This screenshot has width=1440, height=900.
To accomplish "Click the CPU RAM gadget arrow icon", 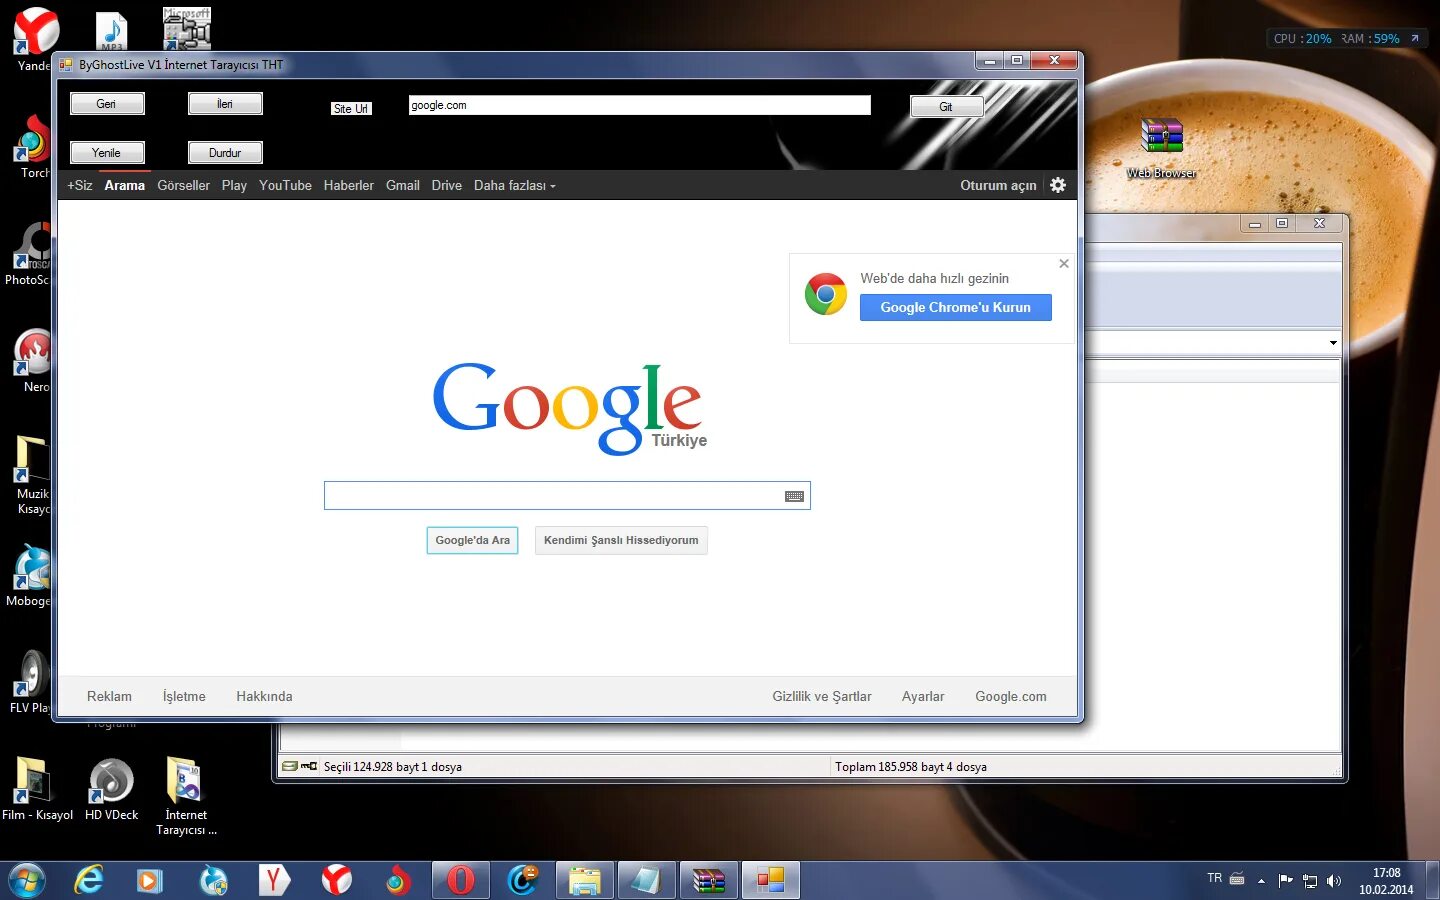I will click(1414, 38).
